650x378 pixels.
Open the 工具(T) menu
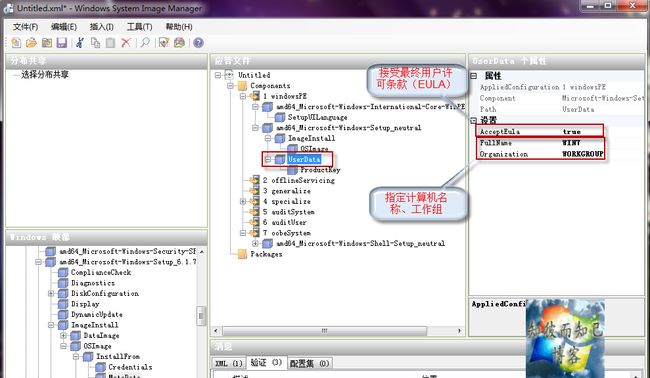139,27
